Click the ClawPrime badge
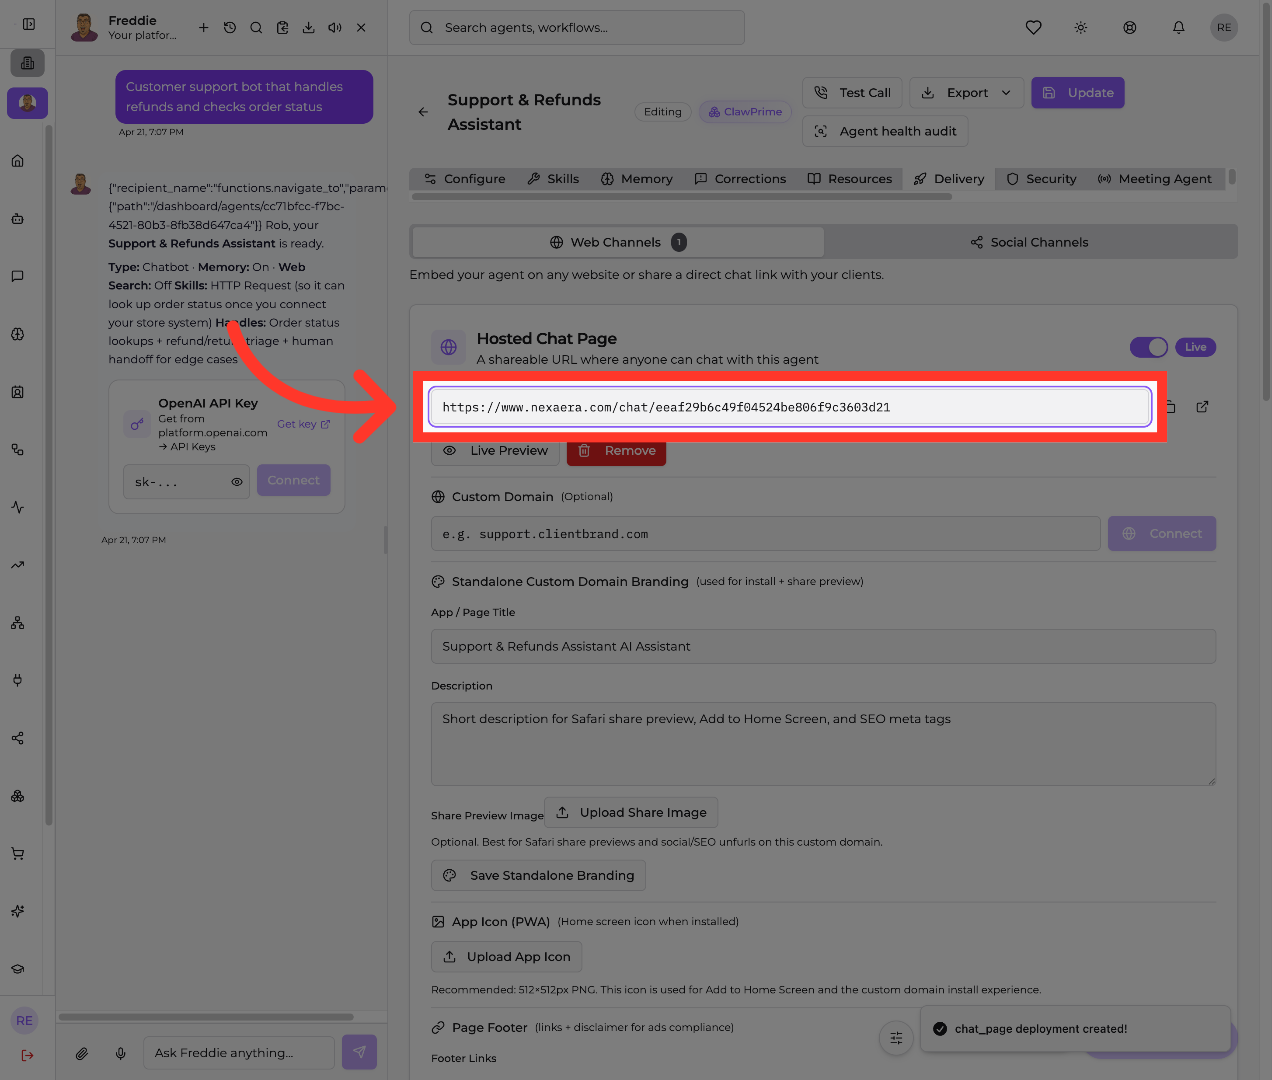The image size is (1272, 1080). pos(746,112)
